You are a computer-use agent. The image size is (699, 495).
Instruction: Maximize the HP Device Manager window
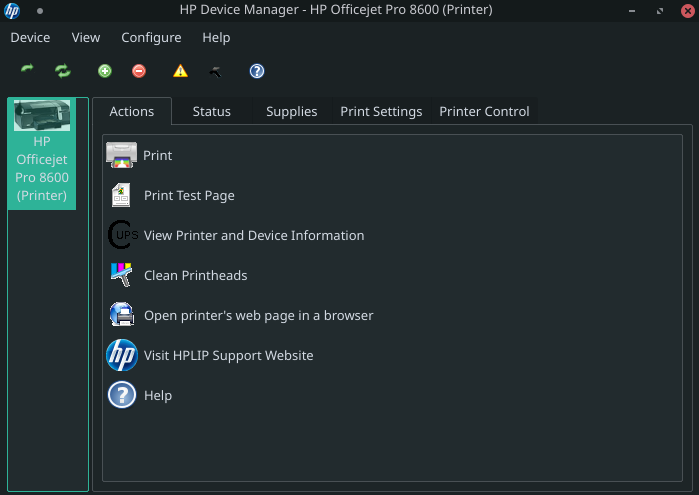660,11
